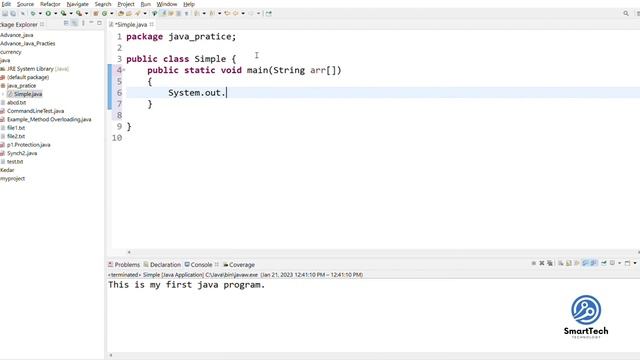The width and height of the screenshot is (640, 360).
Task: Minimize the Package Explorer view
Action: 91,23
